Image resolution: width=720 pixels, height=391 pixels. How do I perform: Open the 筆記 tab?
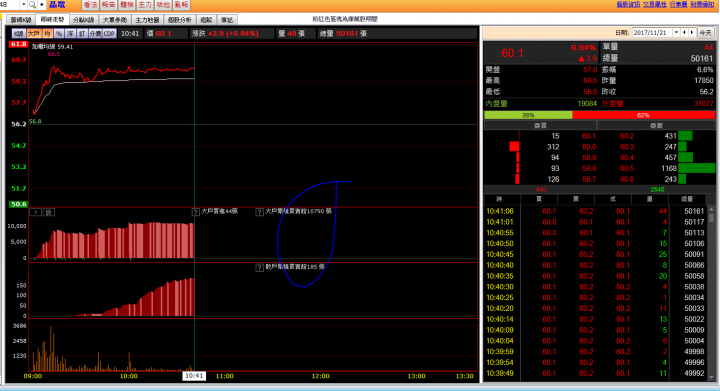pos(227,20)
